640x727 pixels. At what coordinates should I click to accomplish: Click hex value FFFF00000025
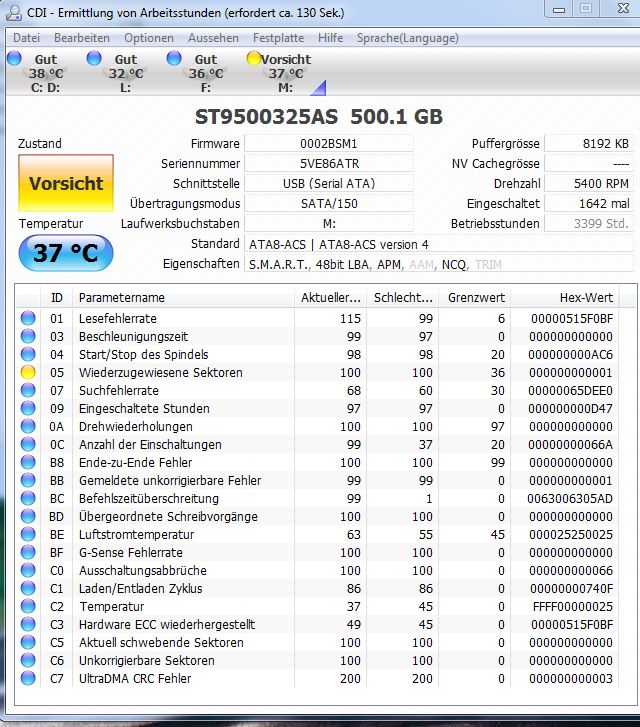pos(573,606)
